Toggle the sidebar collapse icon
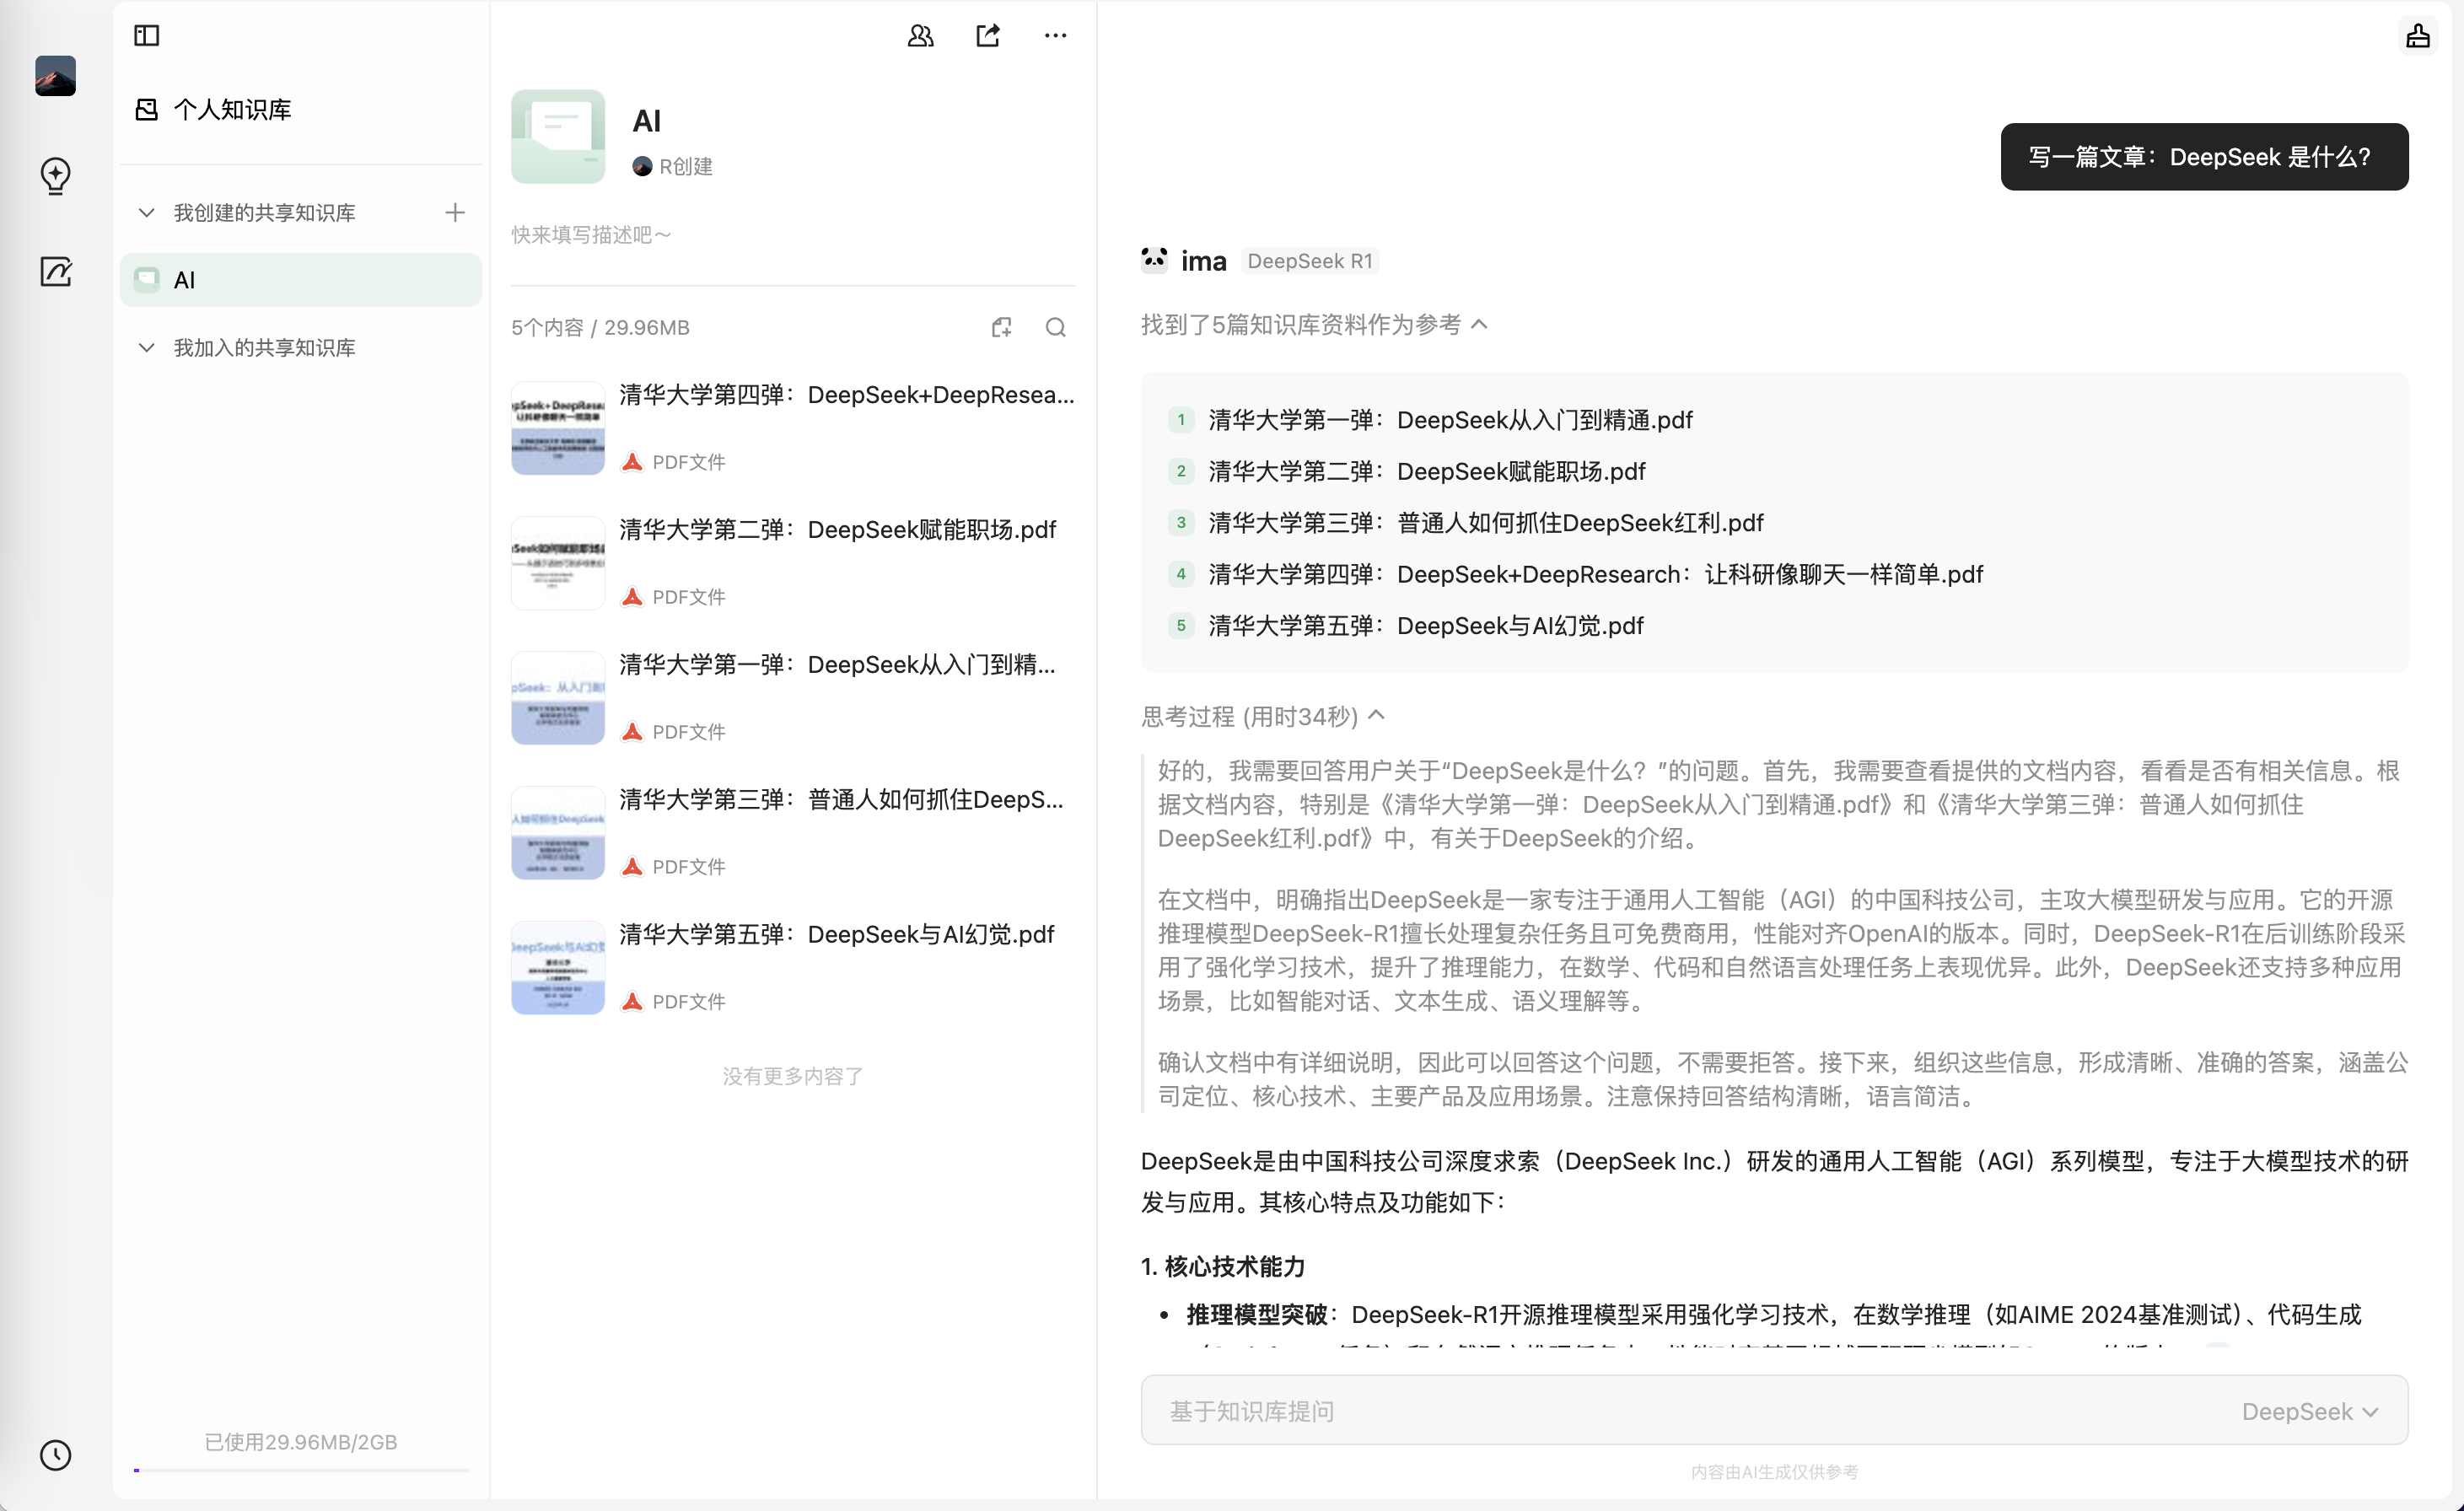 pyautogui.click(x=147, y=36)
